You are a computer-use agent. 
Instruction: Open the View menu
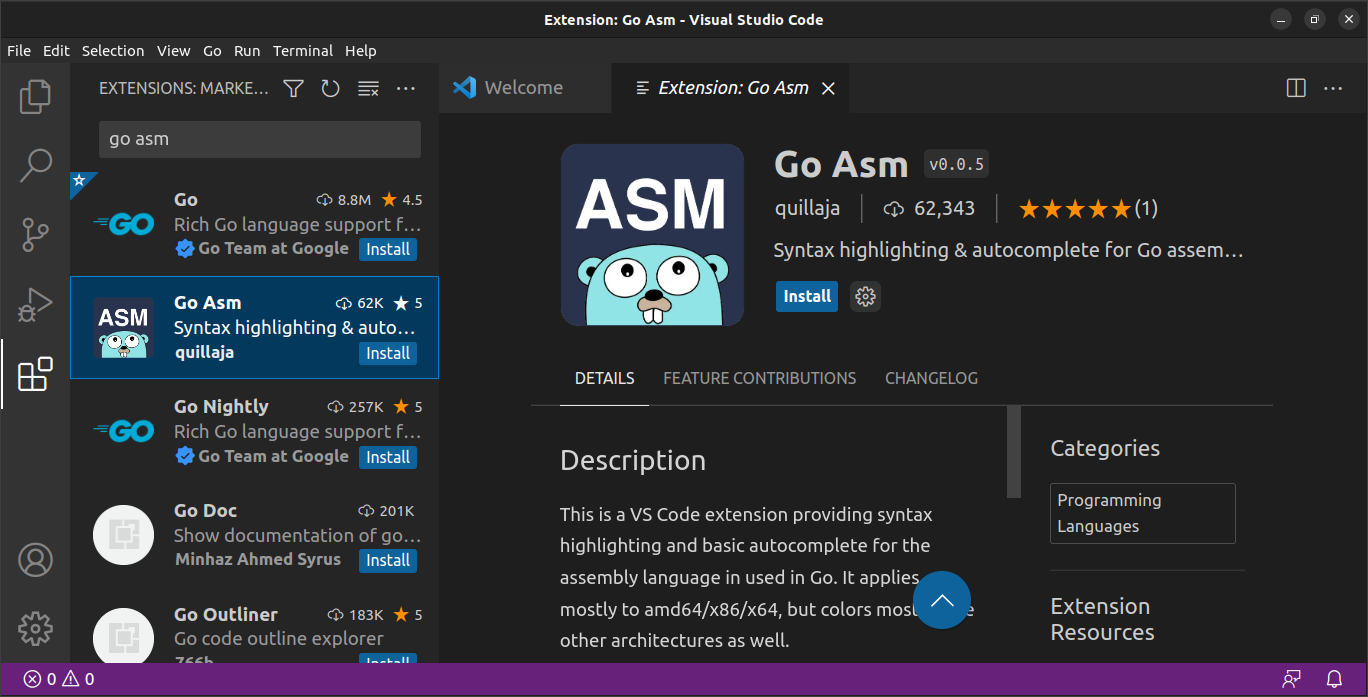pos(173,51)
